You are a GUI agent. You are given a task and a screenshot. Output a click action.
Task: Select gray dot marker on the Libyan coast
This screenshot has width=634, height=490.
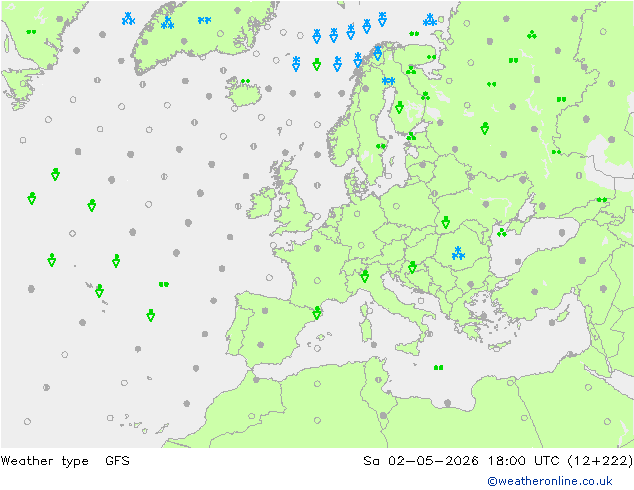click(x=447, y=403)
